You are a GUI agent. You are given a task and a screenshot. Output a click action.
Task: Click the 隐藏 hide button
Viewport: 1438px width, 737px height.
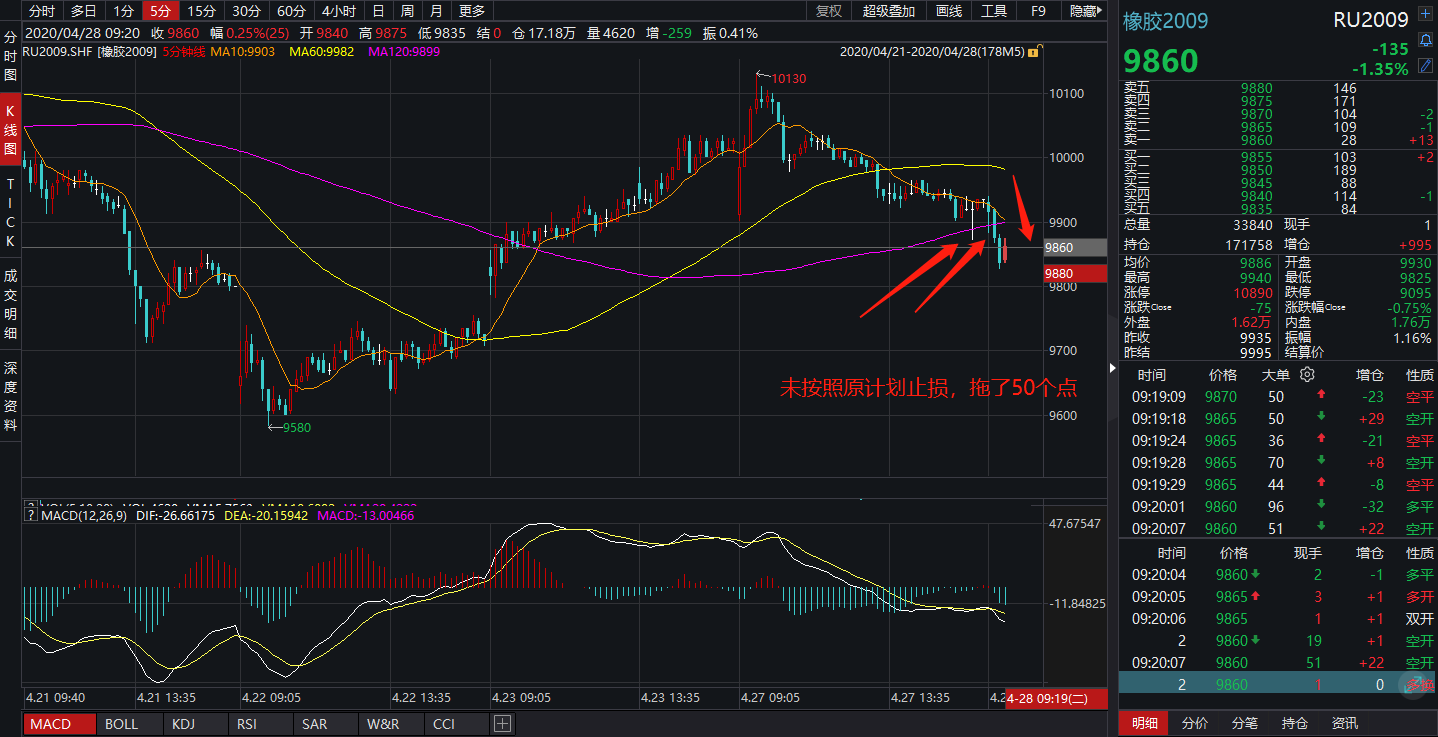(1084, 11)
